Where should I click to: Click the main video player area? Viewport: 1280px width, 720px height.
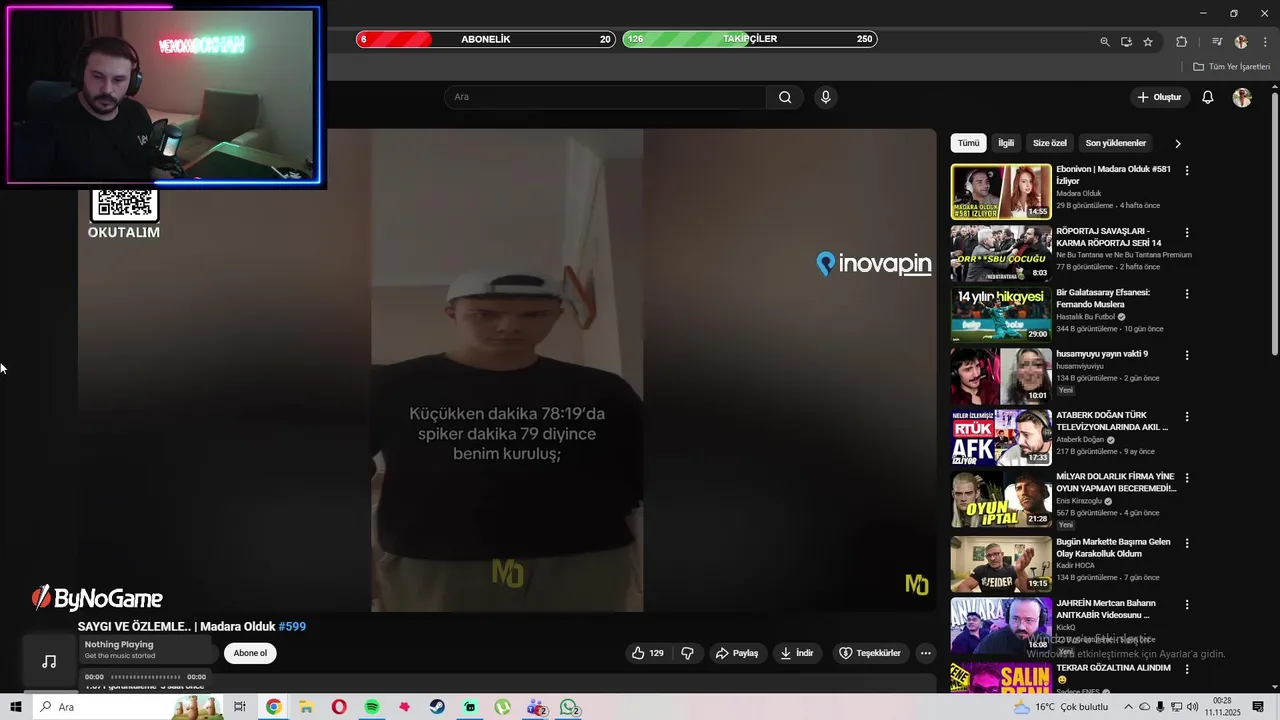pos(507,370)
